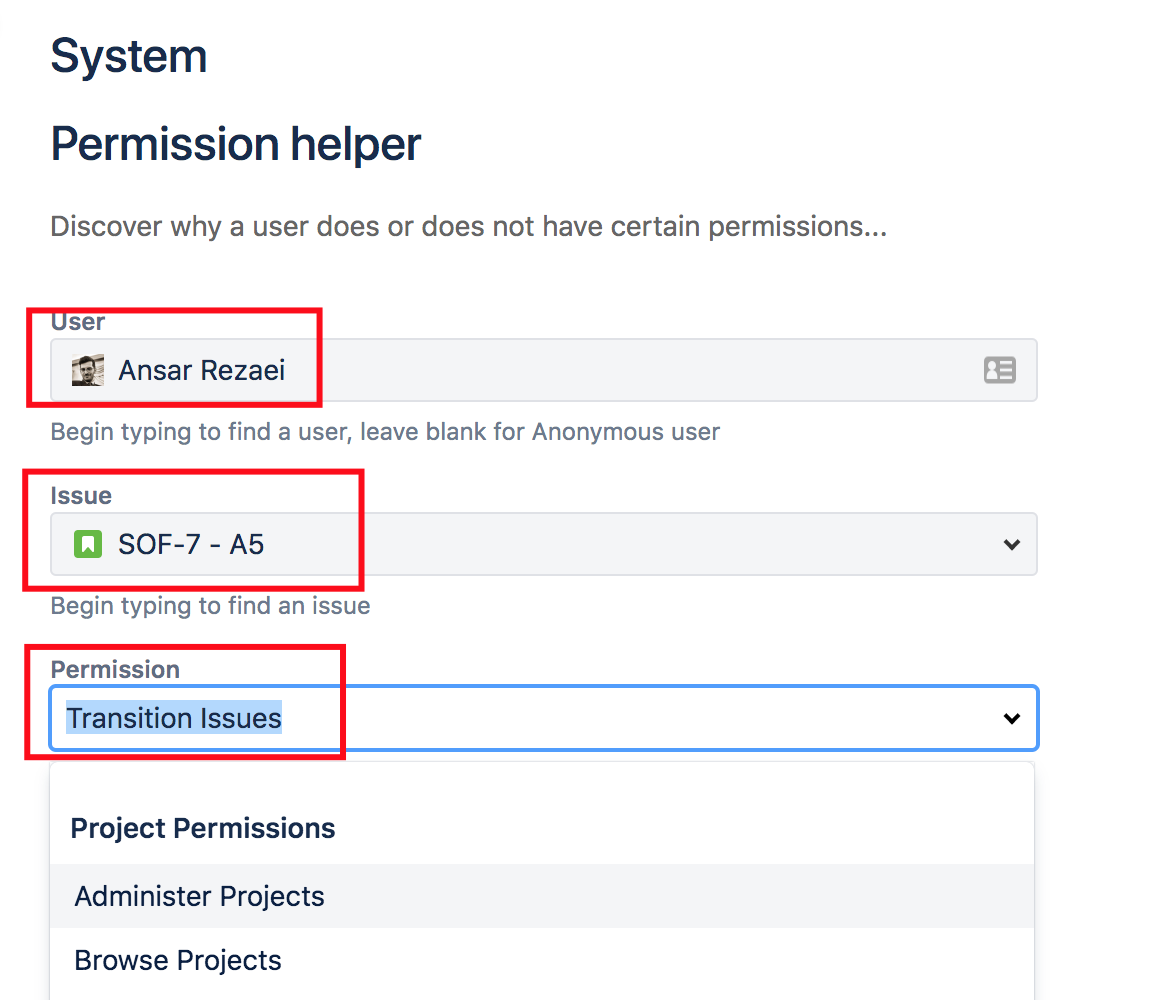Image resolution: width=1172 pixels, height=1000 pixels.
Task: Select Administer Projects from the list
Action: coord(199,896)
